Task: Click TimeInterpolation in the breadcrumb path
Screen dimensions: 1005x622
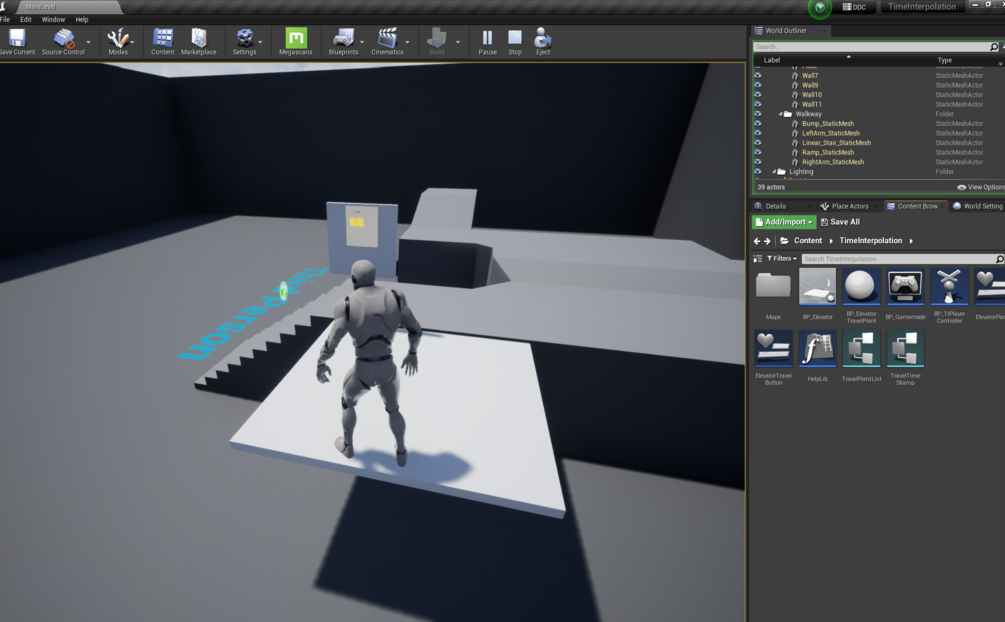Action: click(870, 241)
